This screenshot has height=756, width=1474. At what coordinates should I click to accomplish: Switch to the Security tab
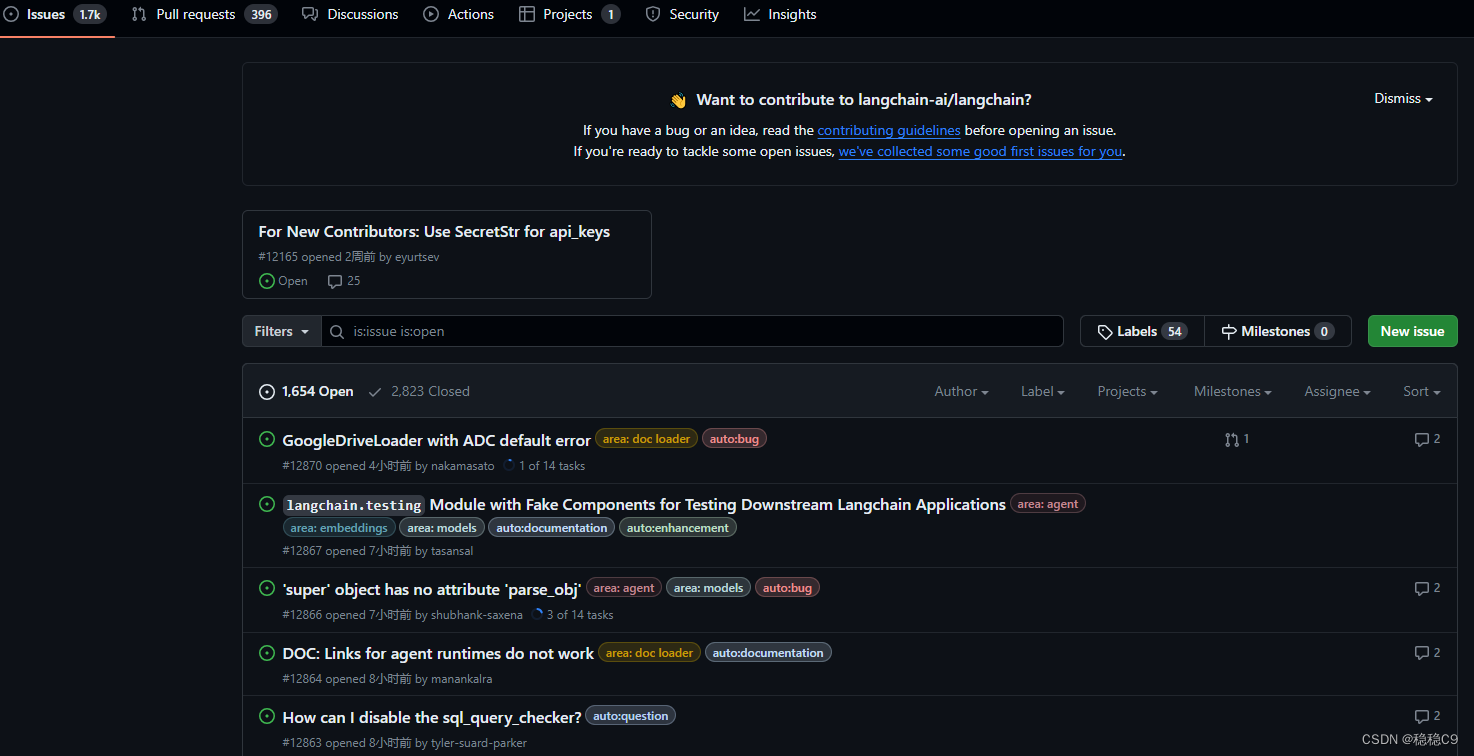pyautogui.click(x=682, y=14)
